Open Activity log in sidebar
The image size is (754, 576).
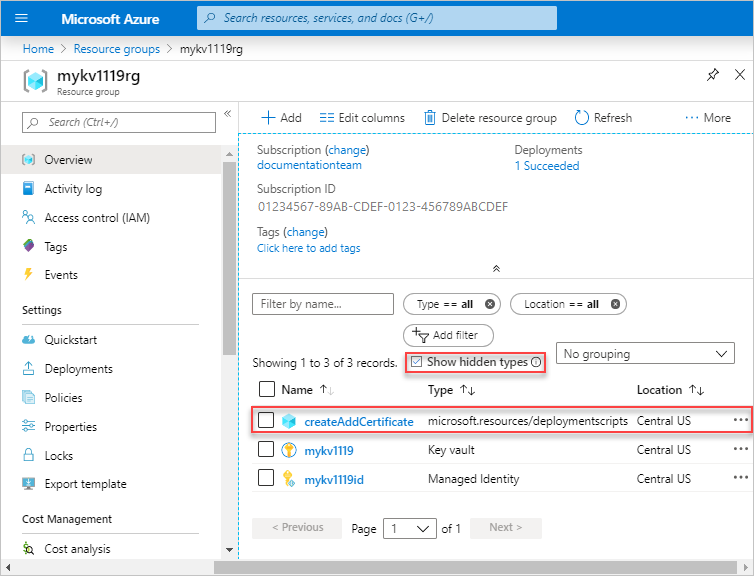73,189
